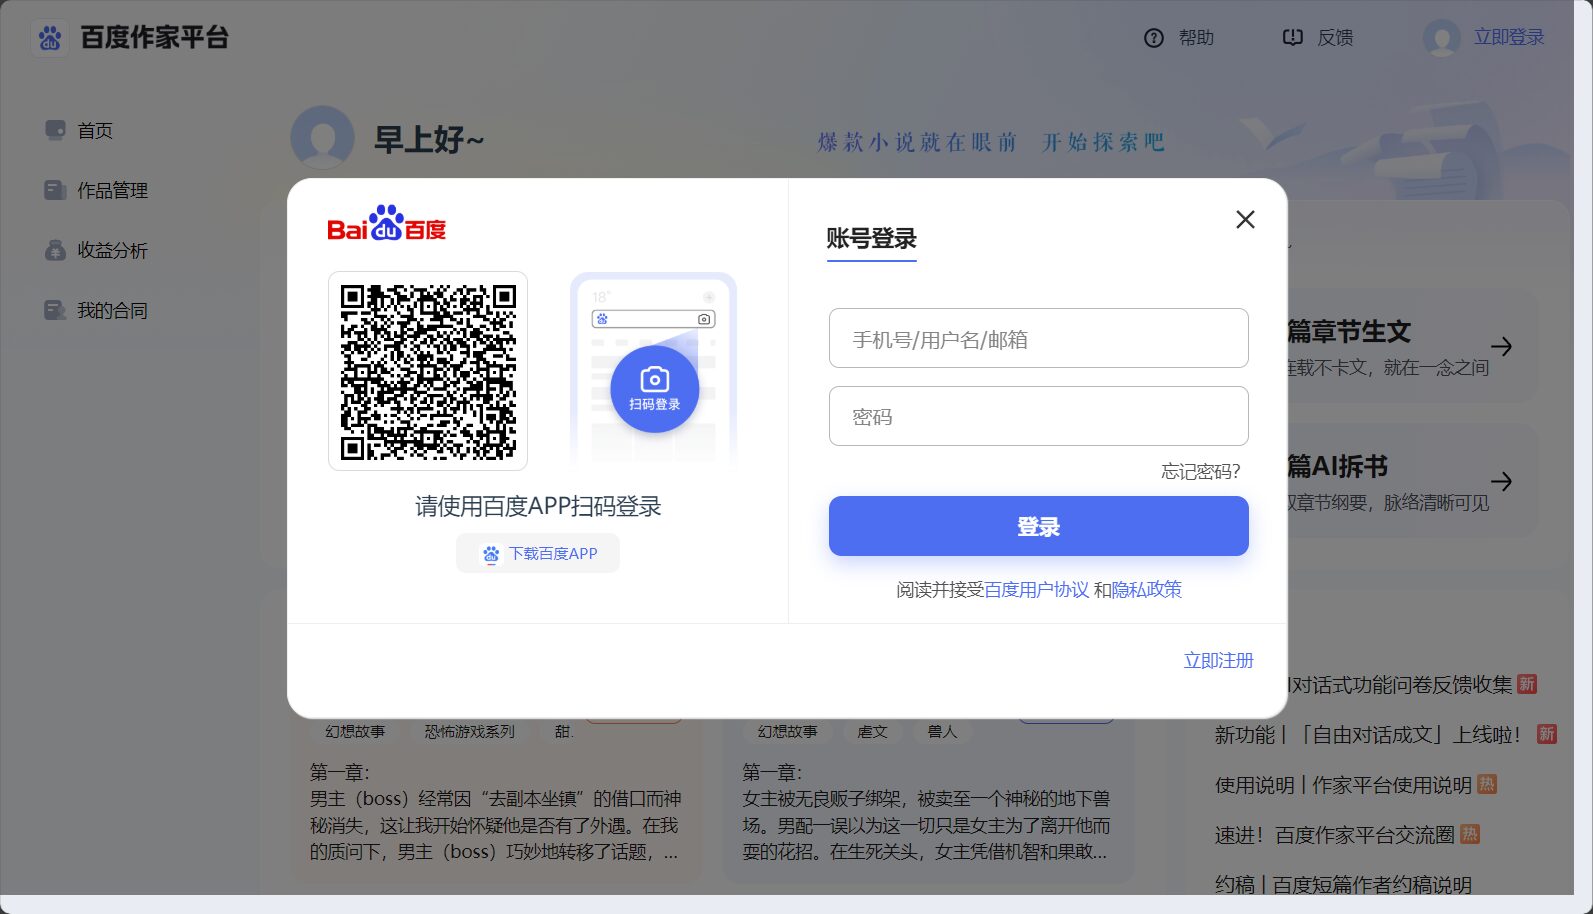The image size is (1593, 914).
Task: Close the login dialog with X
Action: coord(1245,219)
